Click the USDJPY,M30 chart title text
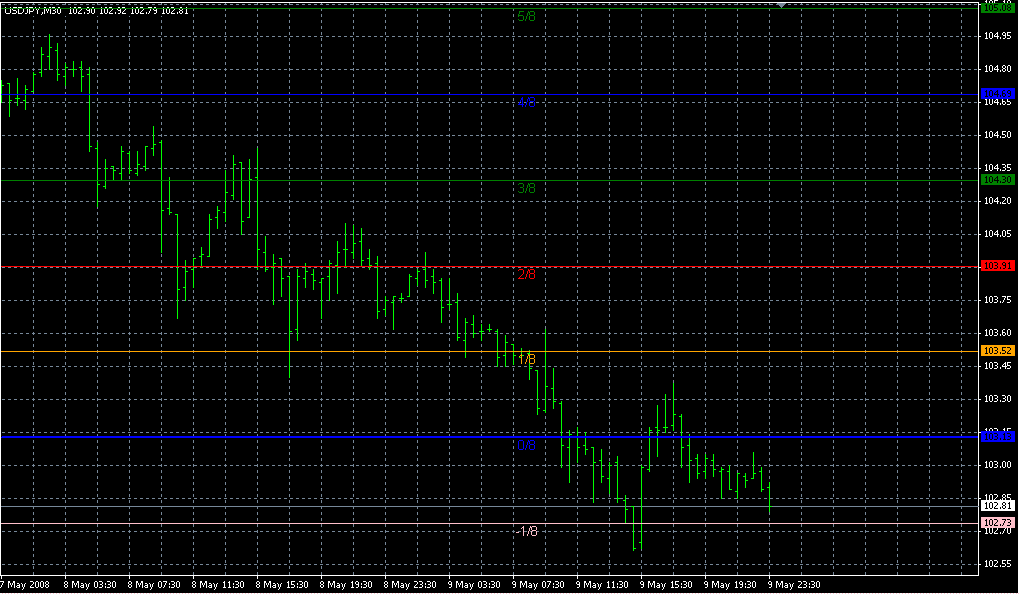 (32, 10)
